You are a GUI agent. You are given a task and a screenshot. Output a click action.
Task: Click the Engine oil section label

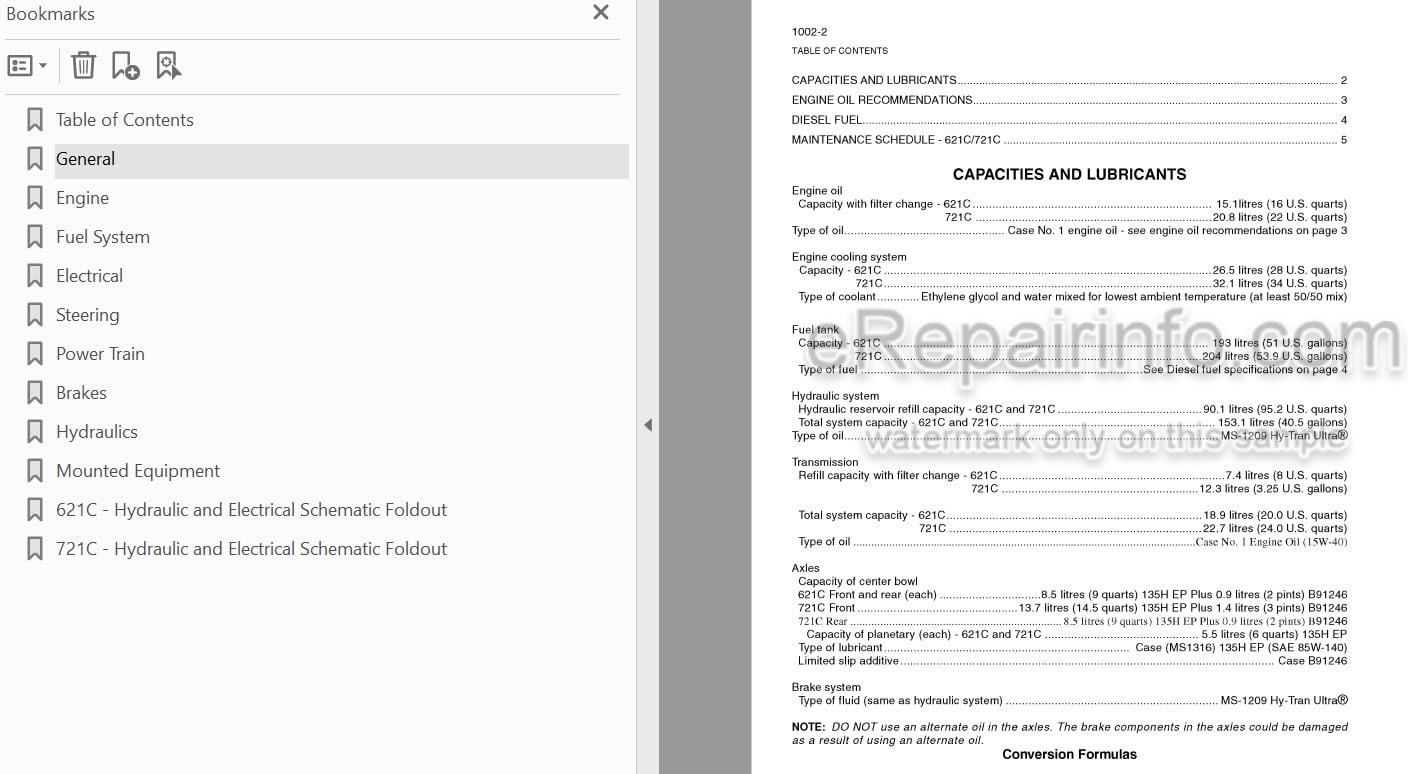pos(817,191)
